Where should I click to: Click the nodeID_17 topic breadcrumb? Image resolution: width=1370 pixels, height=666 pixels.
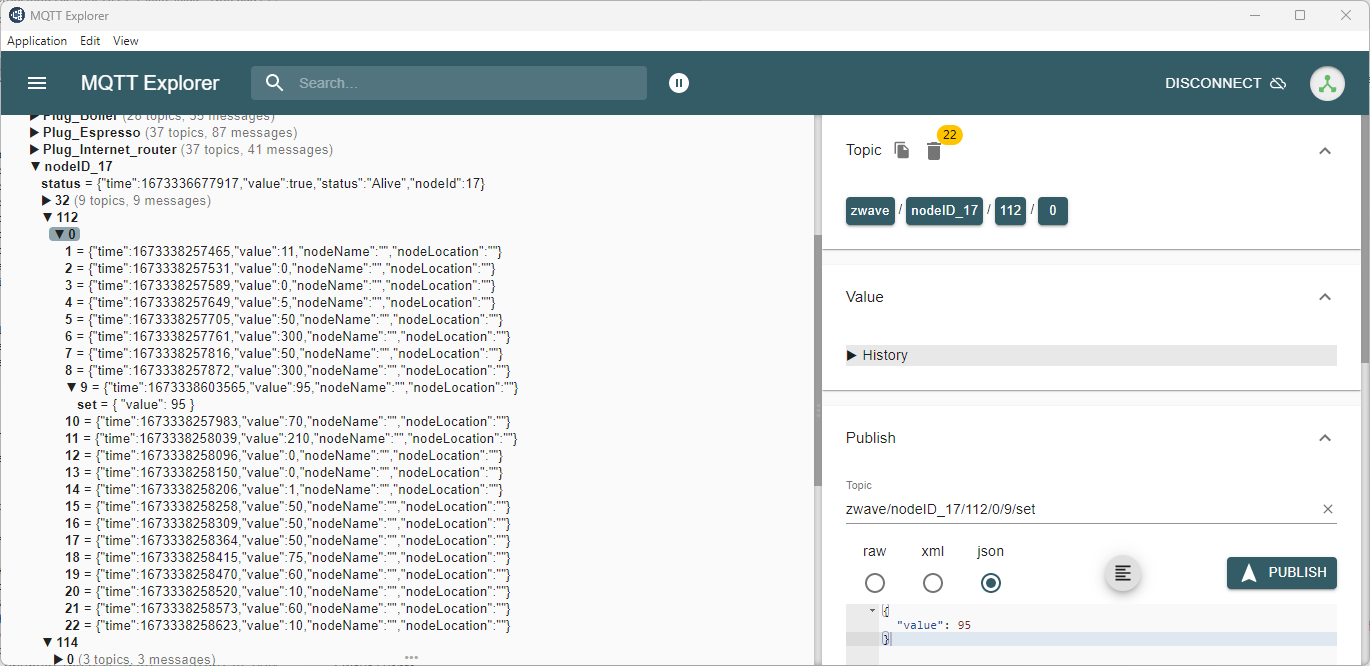tap(945, 211)
